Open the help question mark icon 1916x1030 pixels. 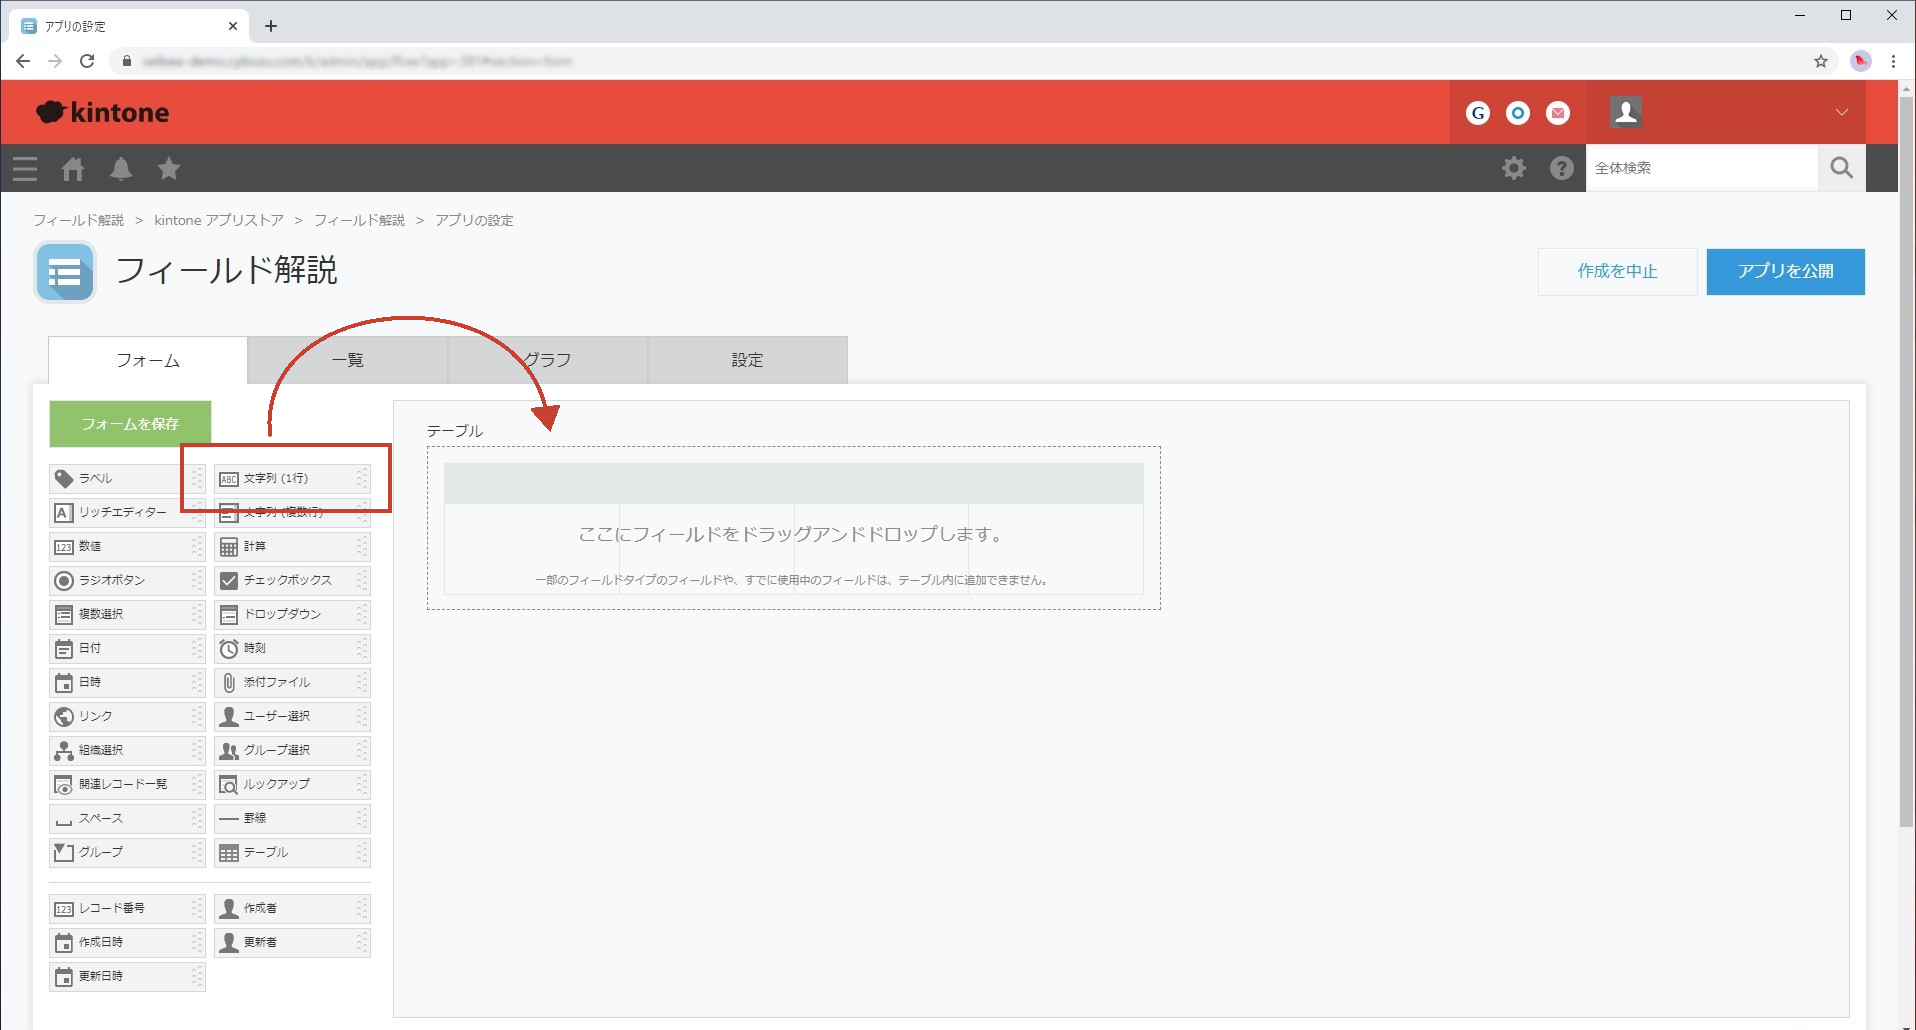pos(1562,168)
